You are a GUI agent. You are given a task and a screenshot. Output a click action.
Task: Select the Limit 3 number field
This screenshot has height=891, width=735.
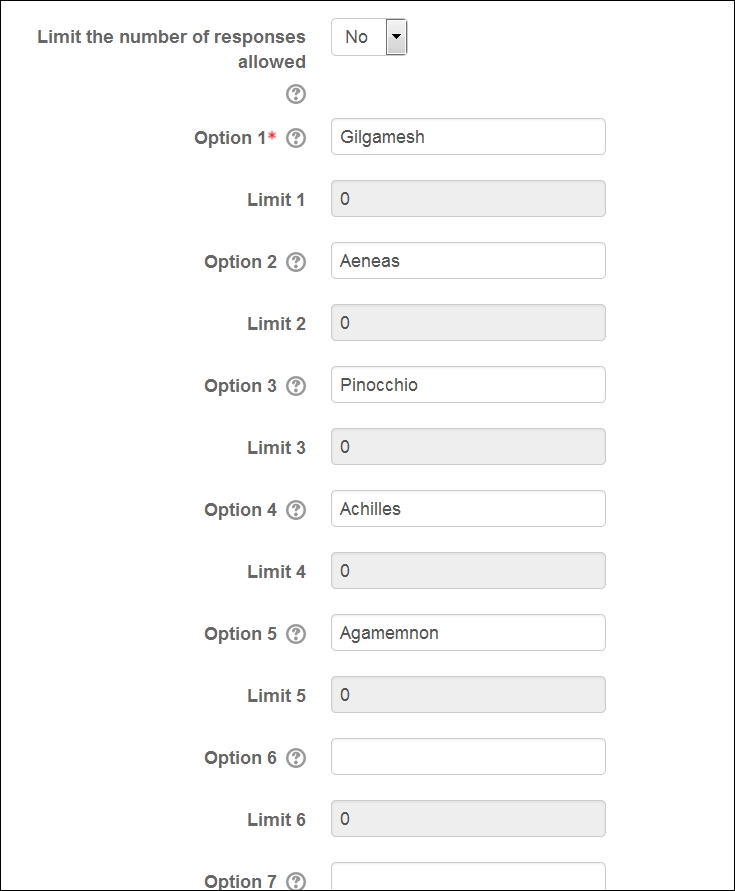468,446
